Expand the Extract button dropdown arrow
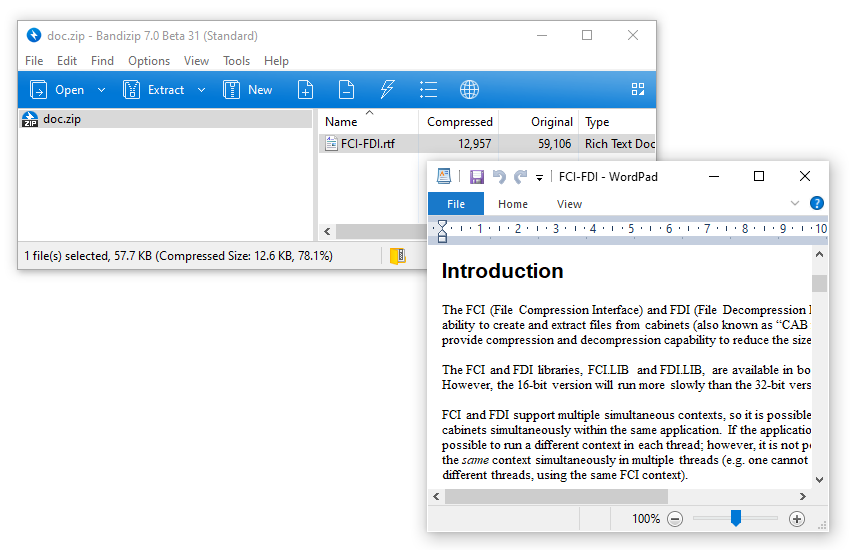Image resolution: width=850 pixels, height=550 pixels. [x=201, y=90]
